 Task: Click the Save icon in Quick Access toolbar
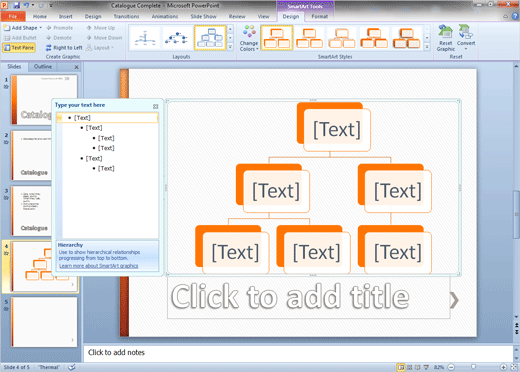tap(16, 5)
